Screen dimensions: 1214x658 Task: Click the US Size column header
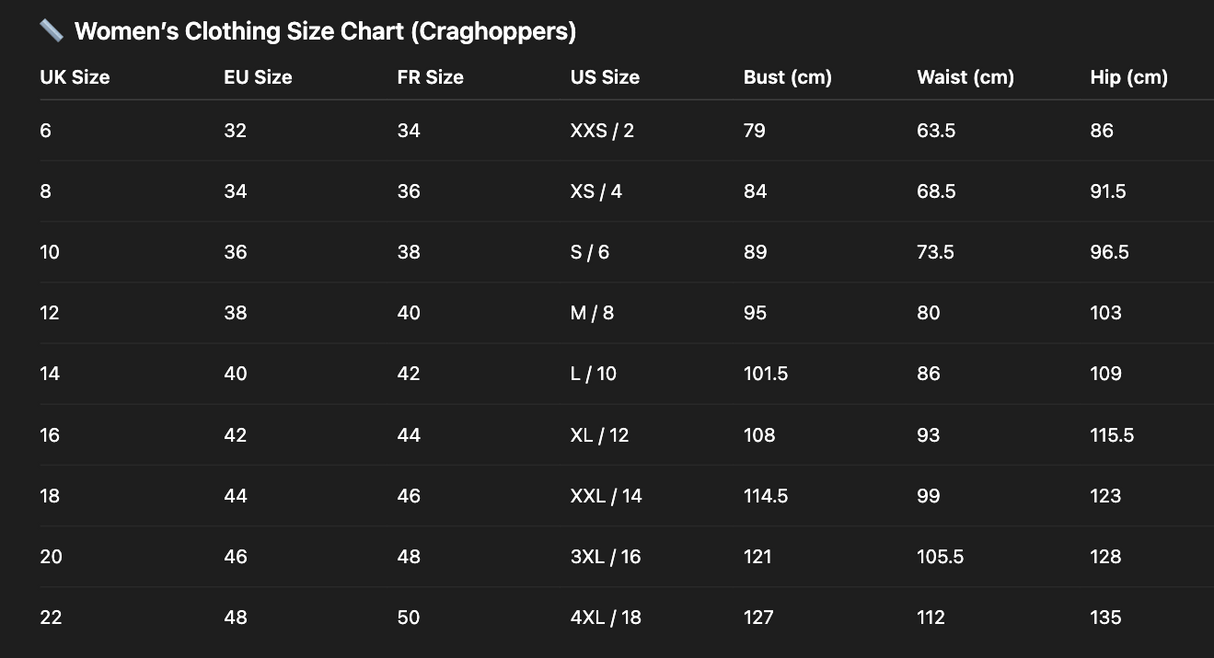(x=605, y=77)
